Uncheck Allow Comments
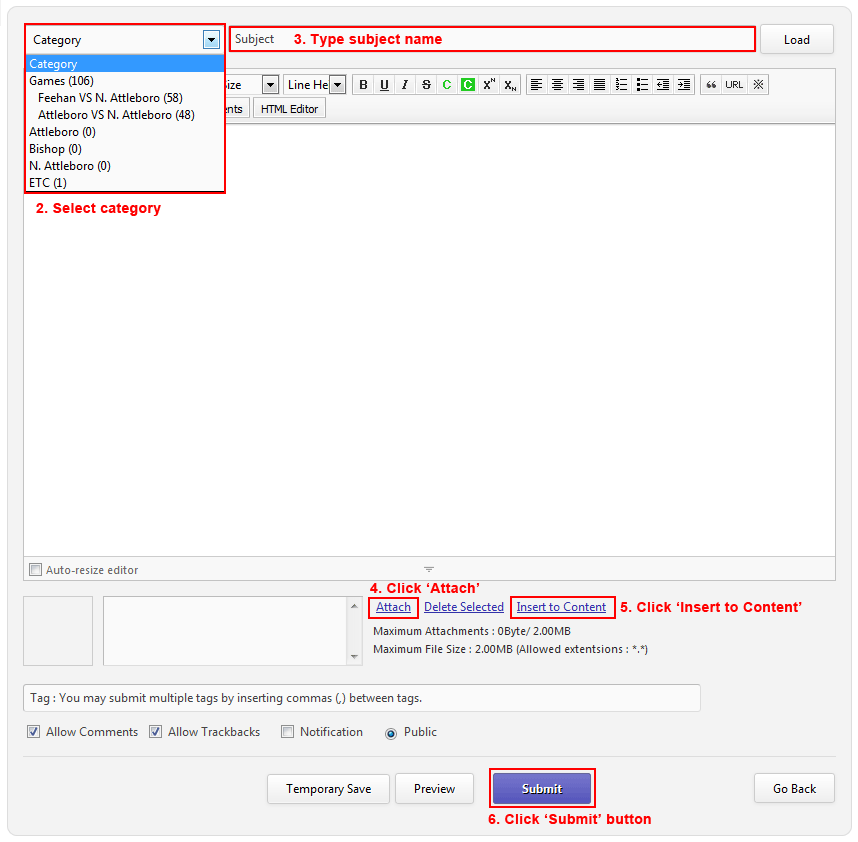 (34, 732)
